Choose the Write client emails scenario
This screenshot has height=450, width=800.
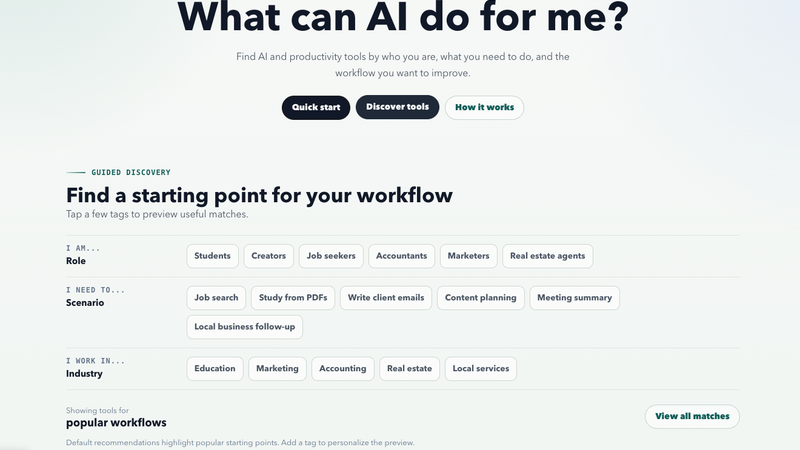pyautogui.click(x=386, y=298)
